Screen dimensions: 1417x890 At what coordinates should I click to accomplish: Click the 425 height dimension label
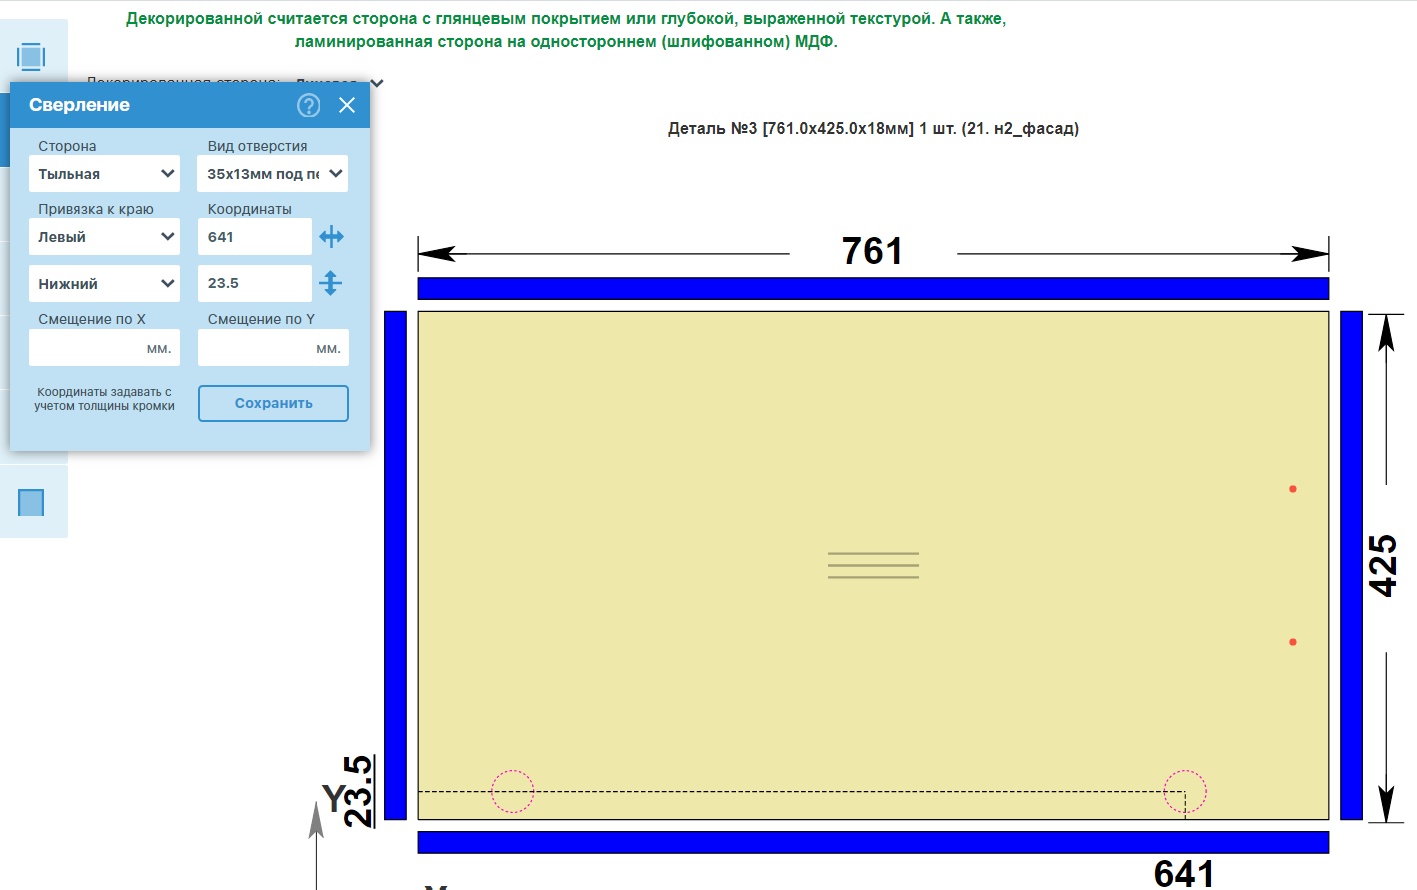pos(1383,565)
